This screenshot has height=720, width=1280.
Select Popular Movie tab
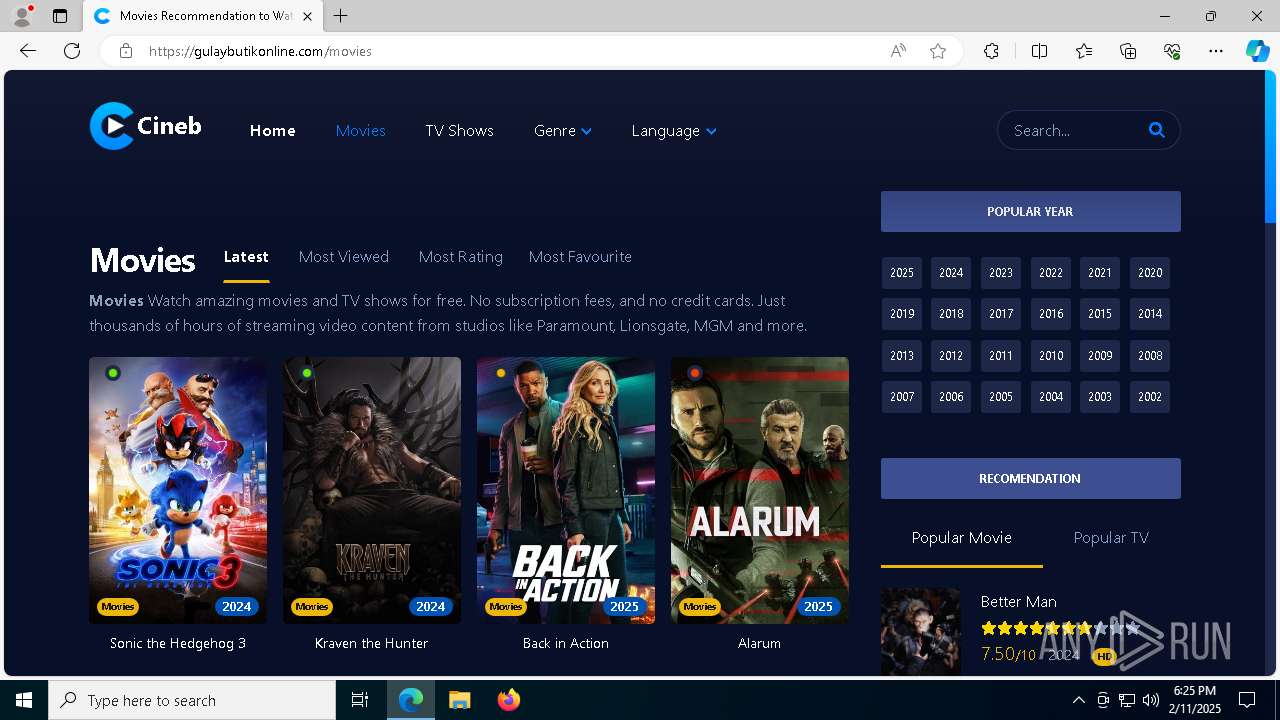pyautogui.click(x=962, y=538)
